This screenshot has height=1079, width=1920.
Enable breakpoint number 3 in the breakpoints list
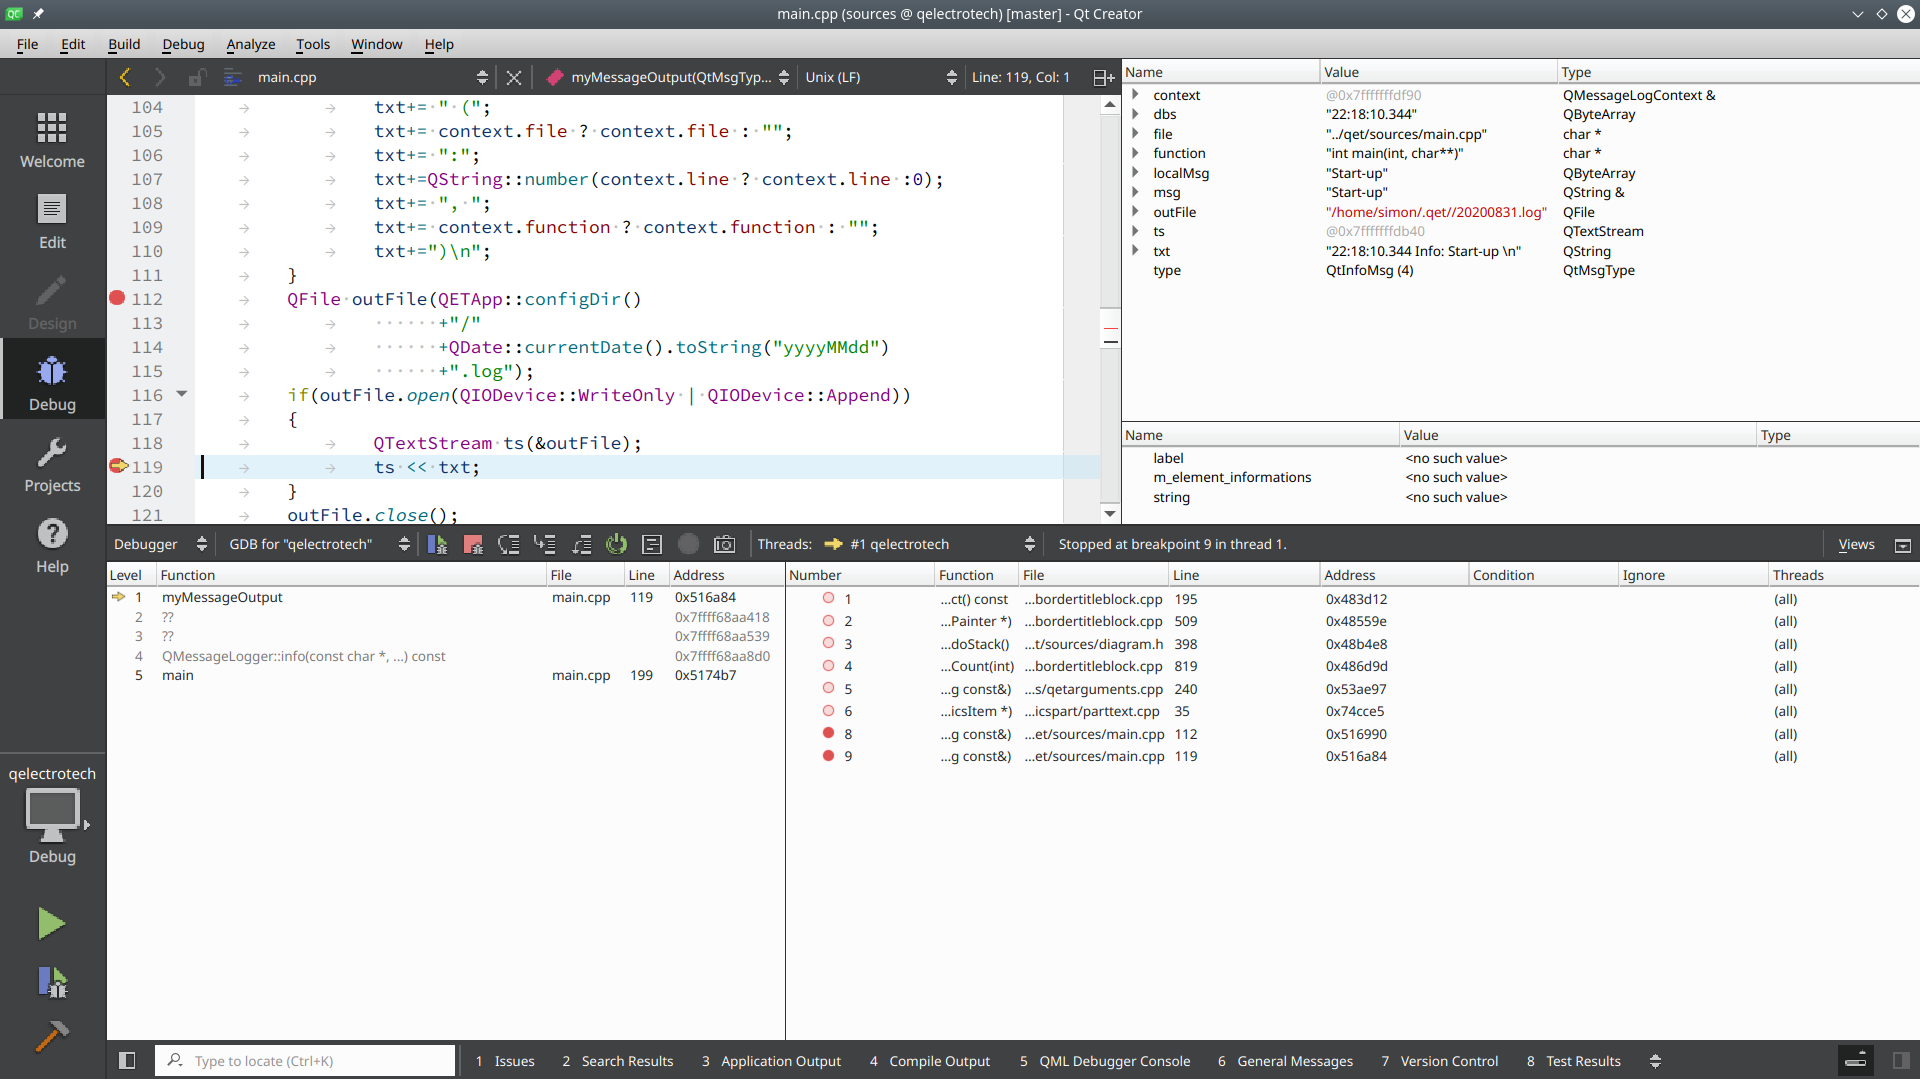(828, 644)
